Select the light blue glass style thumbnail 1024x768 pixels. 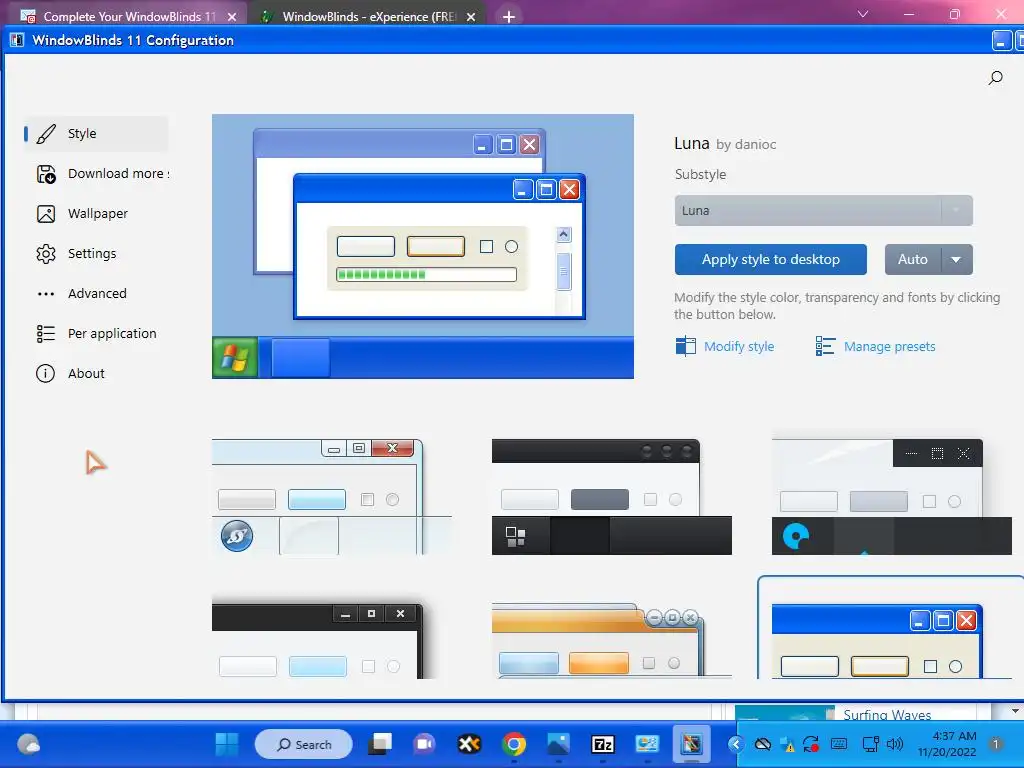tap(332, 497)
